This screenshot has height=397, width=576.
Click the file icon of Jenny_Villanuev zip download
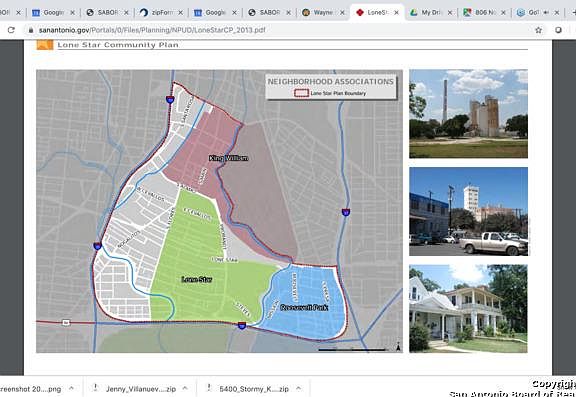pos(96,388)
